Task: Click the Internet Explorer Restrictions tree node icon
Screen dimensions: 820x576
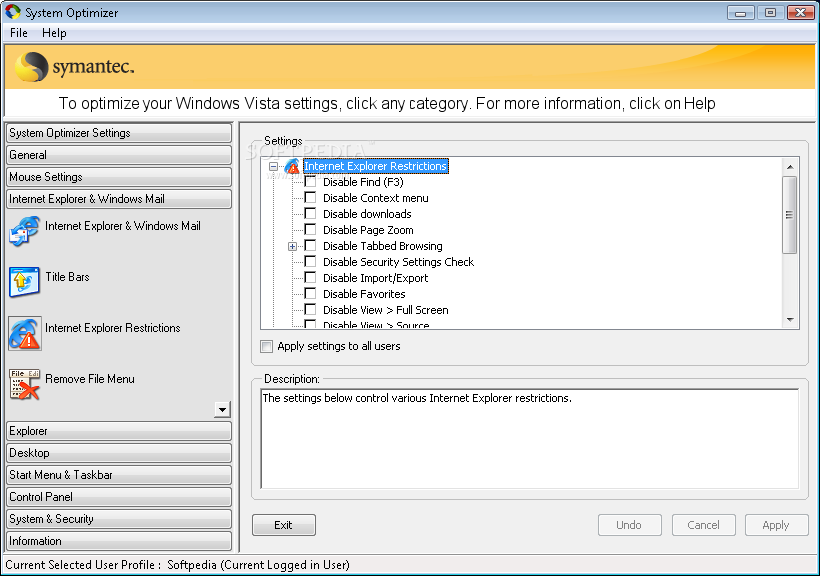Action: coord(292,166)
